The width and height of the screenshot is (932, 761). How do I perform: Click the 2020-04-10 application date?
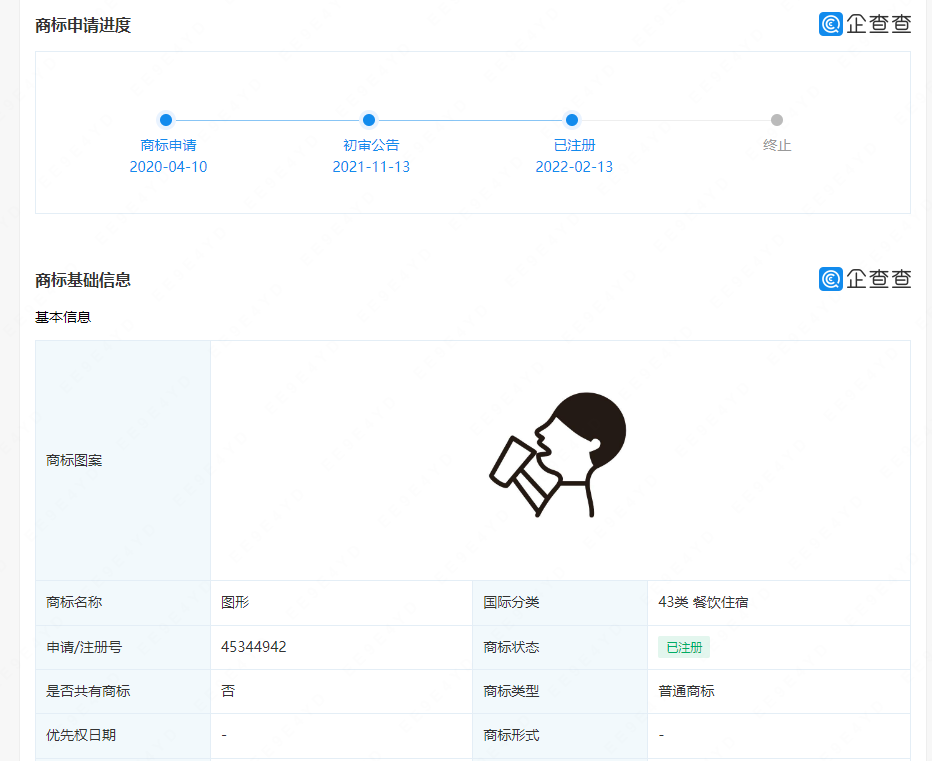[x=168, y=167]
